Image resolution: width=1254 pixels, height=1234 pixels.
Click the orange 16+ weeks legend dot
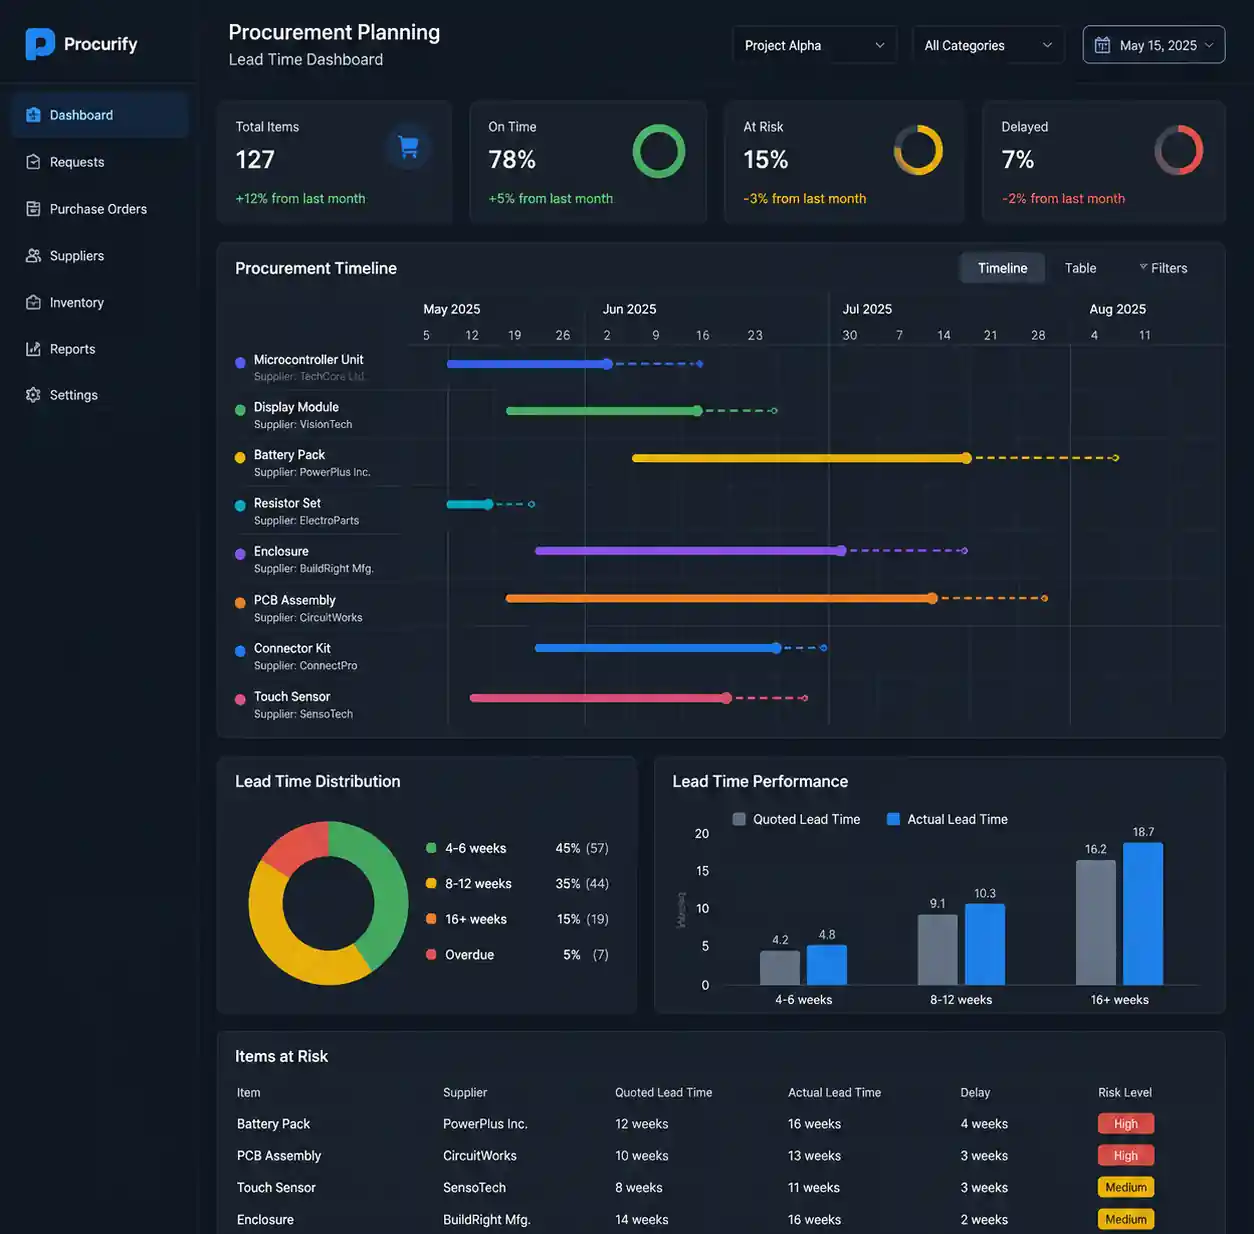click(x=431, y=919)
